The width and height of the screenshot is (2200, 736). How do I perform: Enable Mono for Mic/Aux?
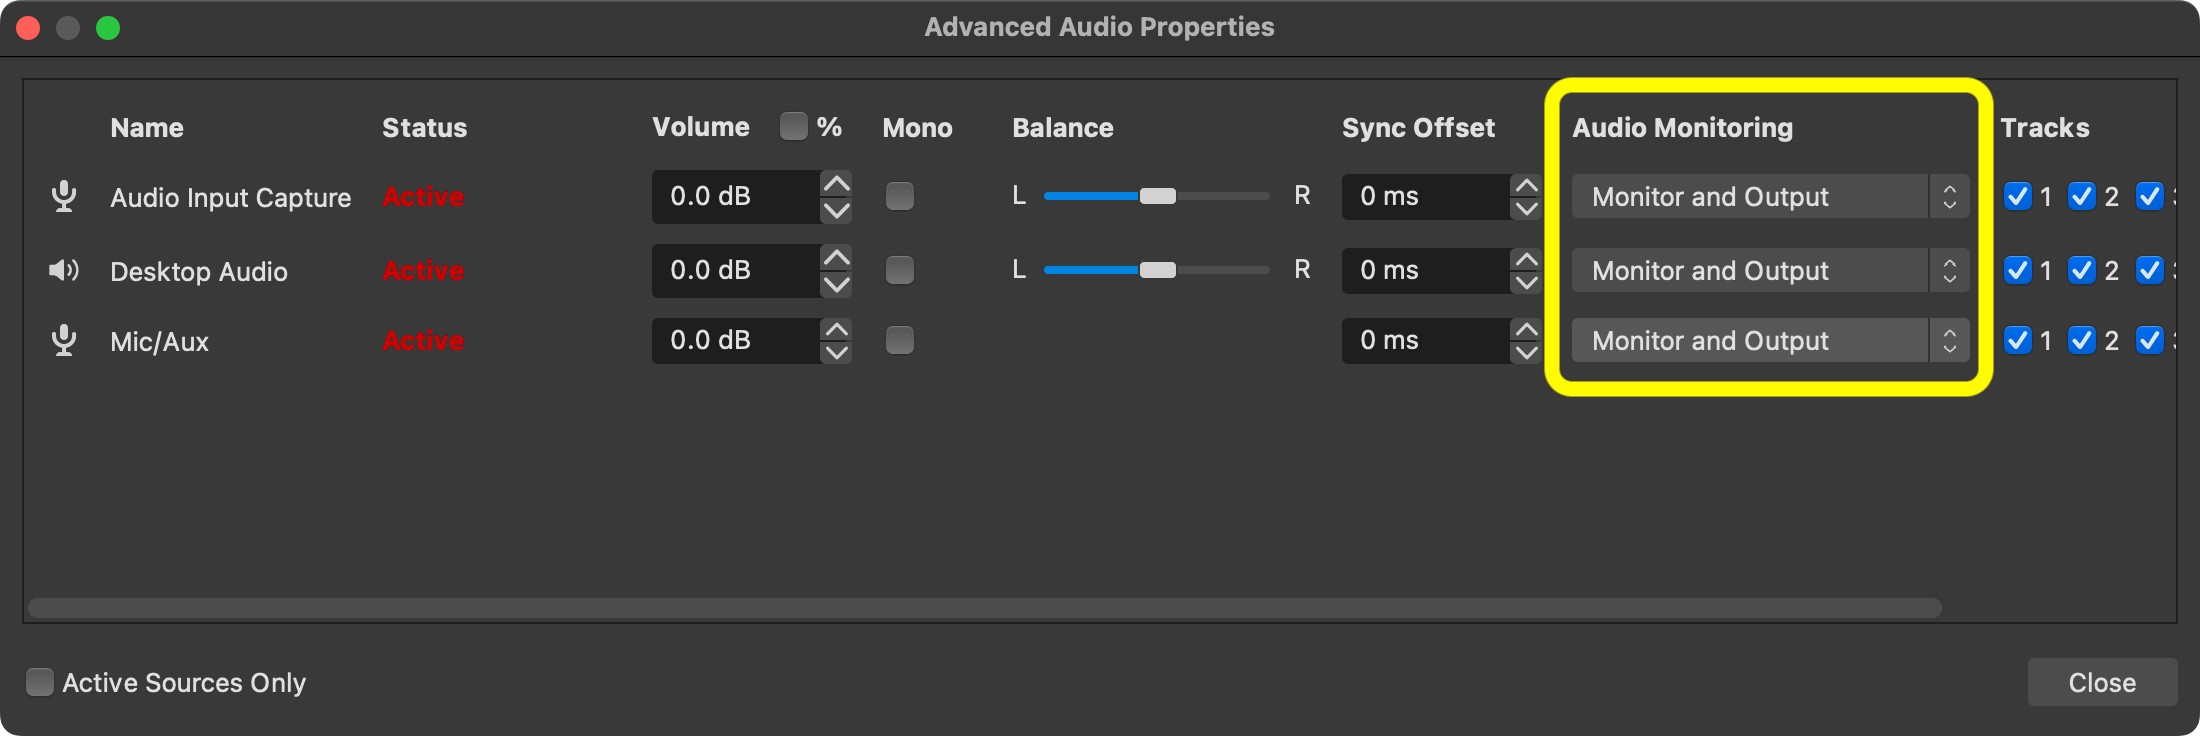(900, 340)
